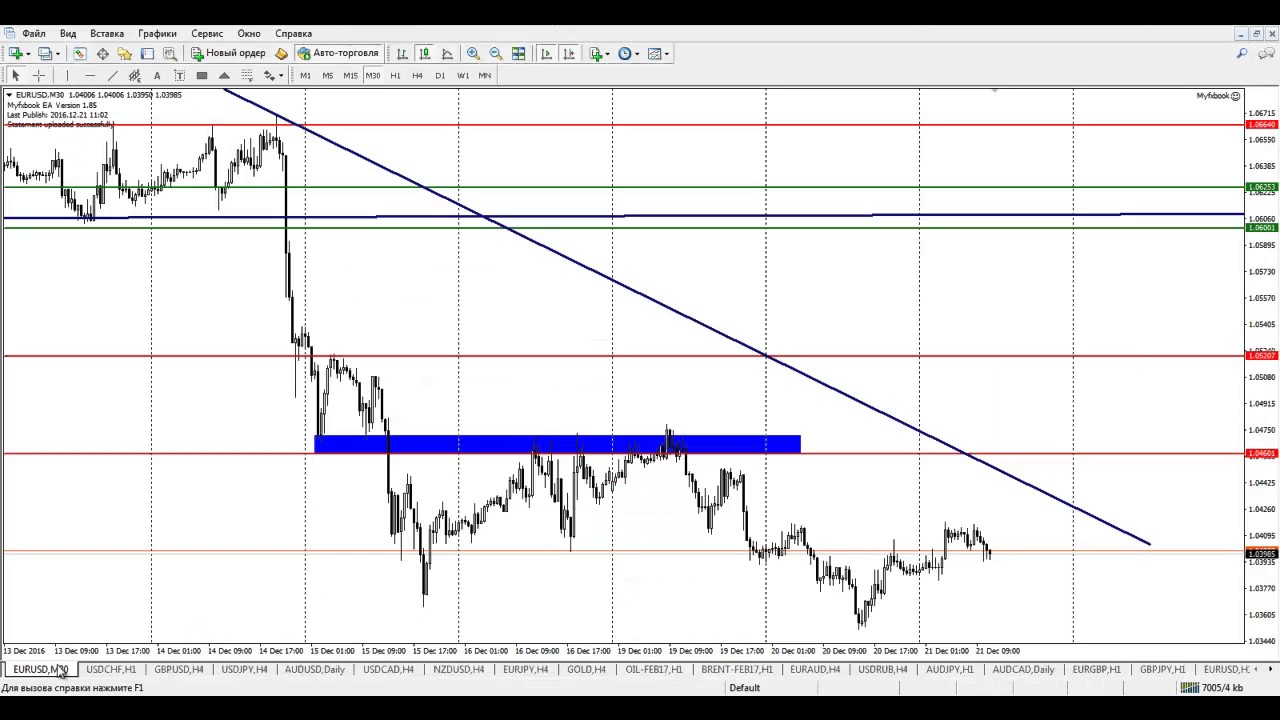
Task: Select the Crosshair tool
Action: point(38,75)
